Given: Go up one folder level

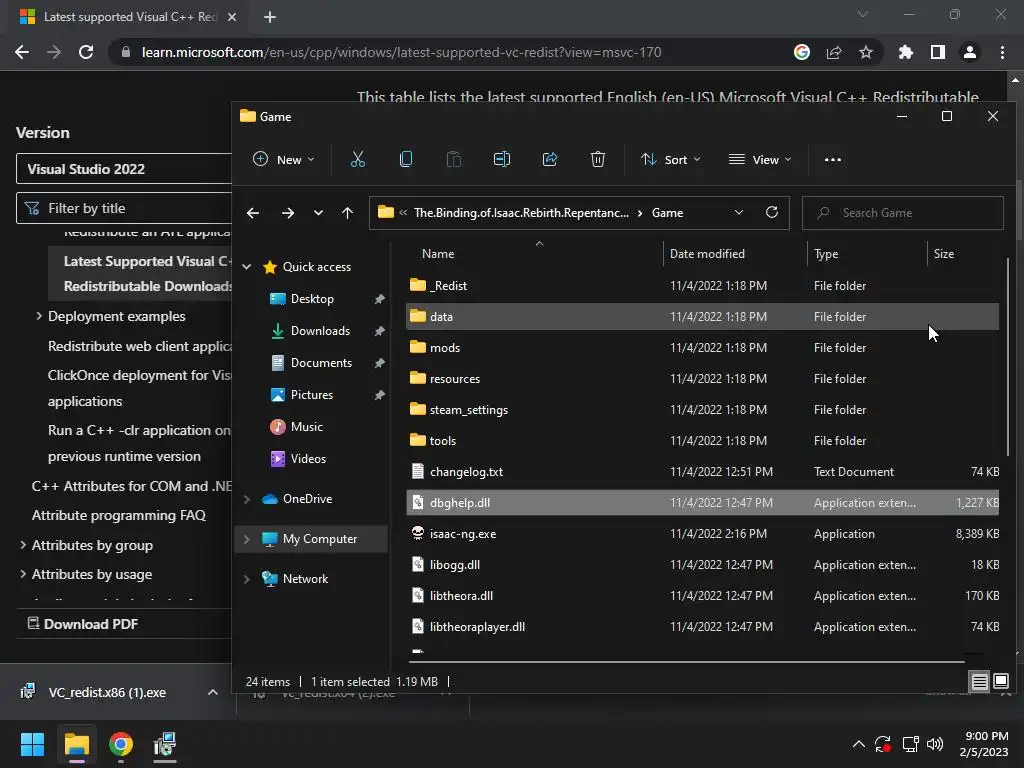Looking at the screenshot, I should click(x=347, y=213).
